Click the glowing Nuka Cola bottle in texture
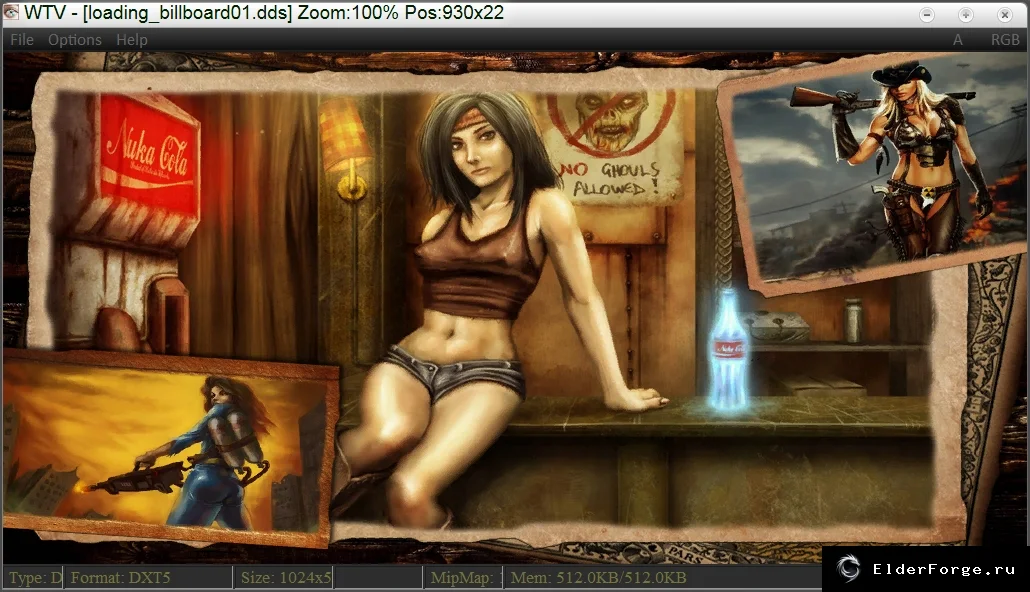Image resolution: width=1030 pixels, height=592 pixels. tap(728, 352)
